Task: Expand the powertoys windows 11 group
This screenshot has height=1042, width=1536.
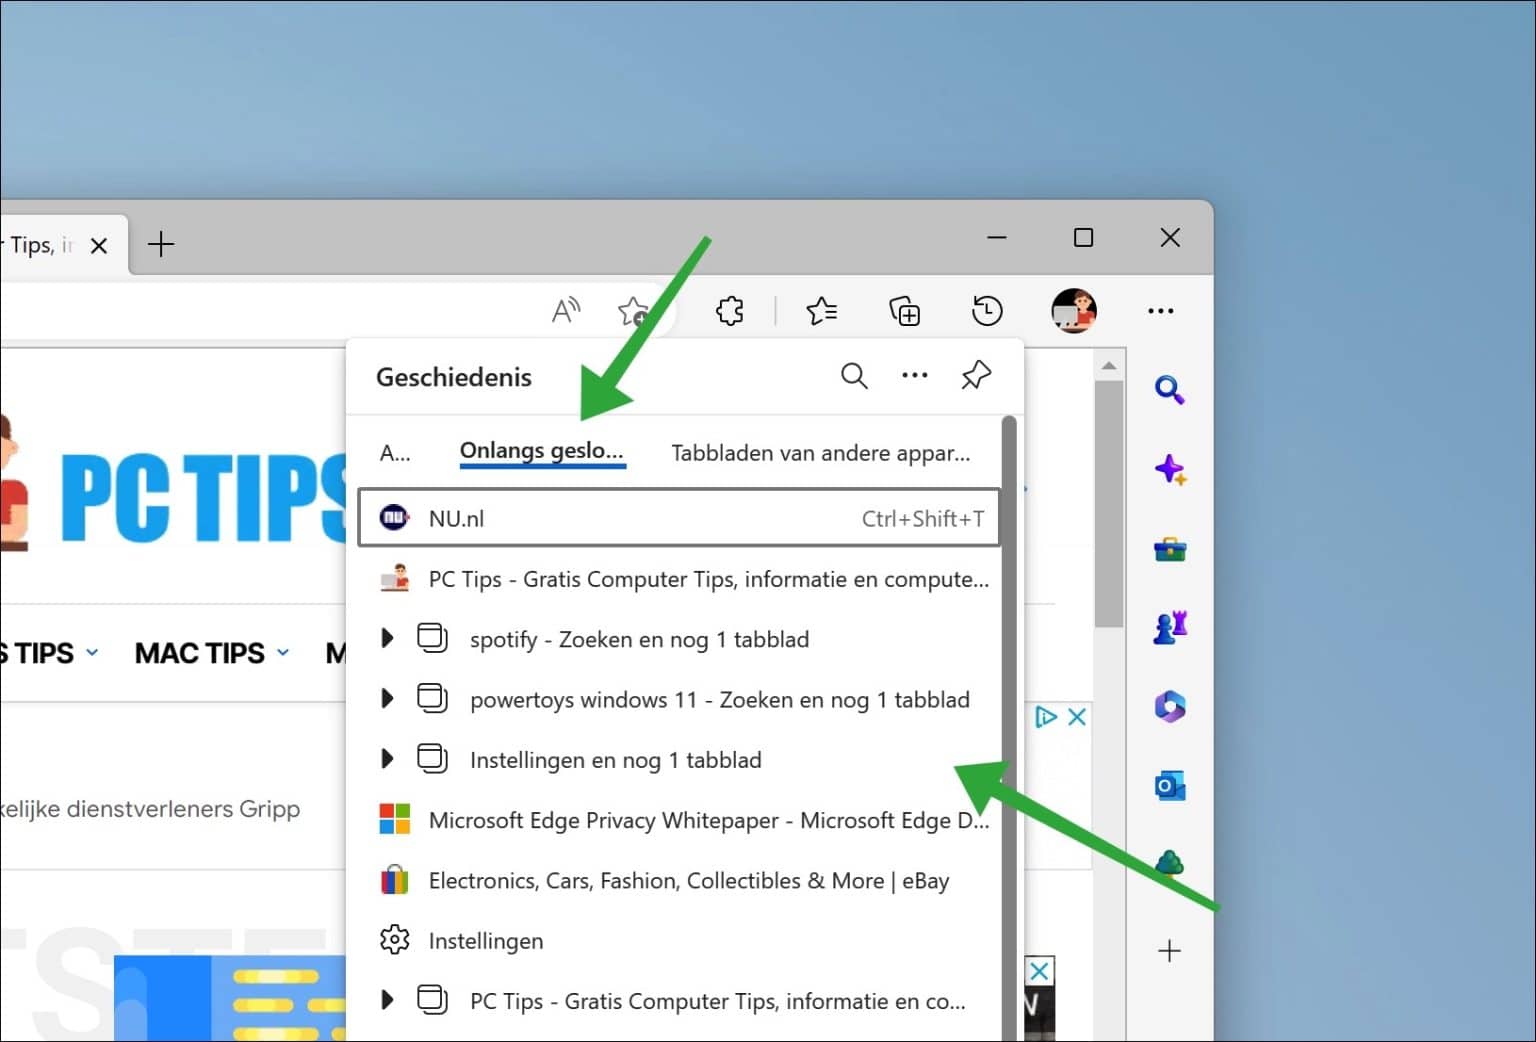Action: [388, 699]
